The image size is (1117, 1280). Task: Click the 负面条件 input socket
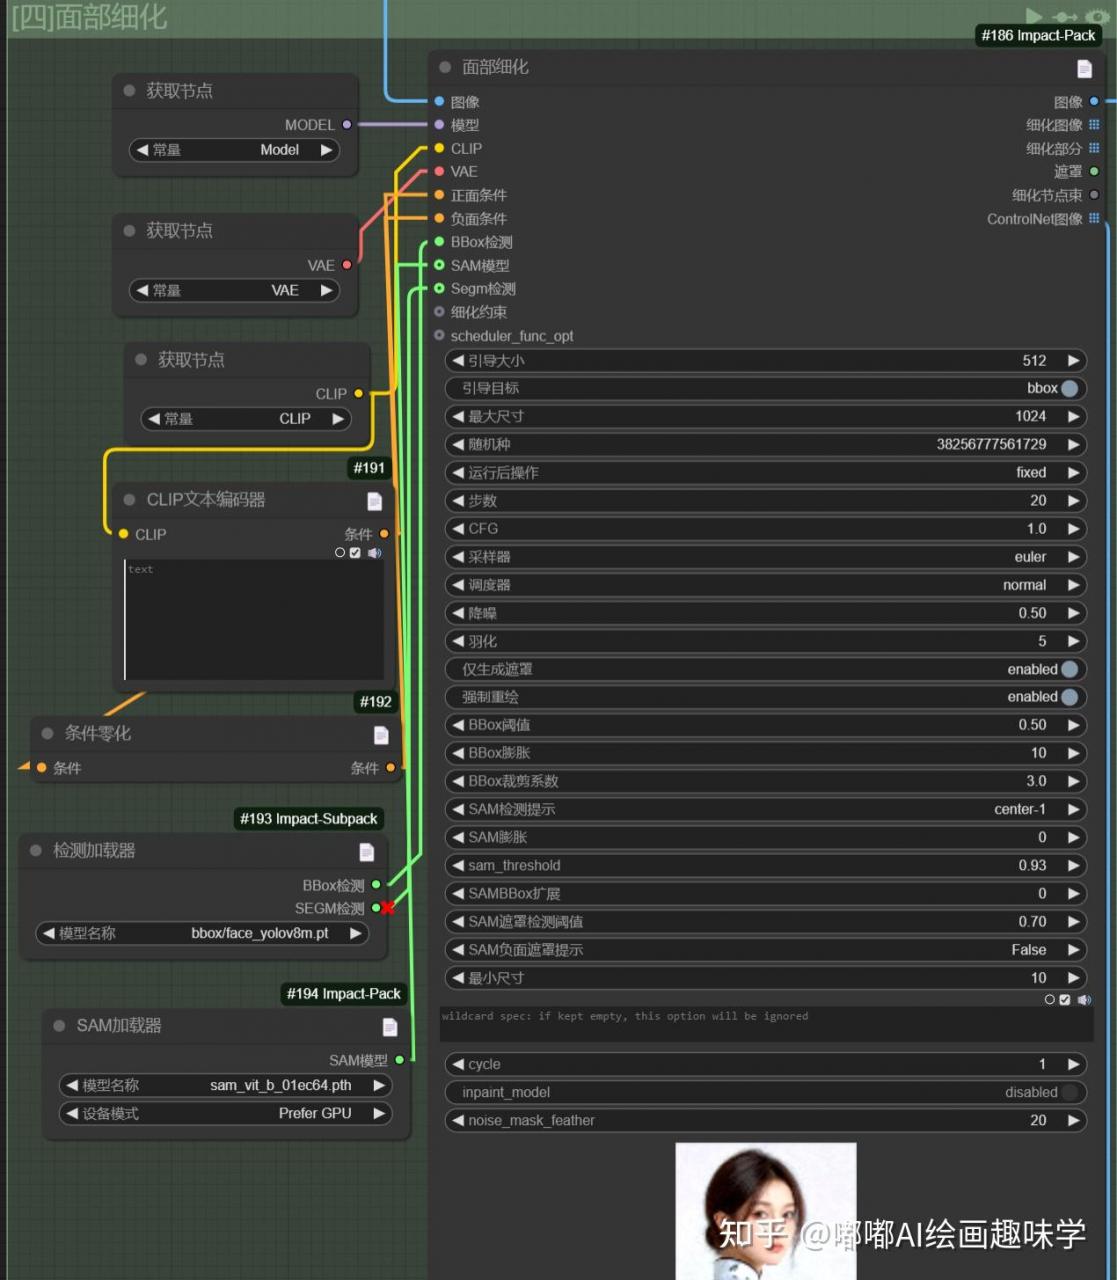tap(439, 218)
